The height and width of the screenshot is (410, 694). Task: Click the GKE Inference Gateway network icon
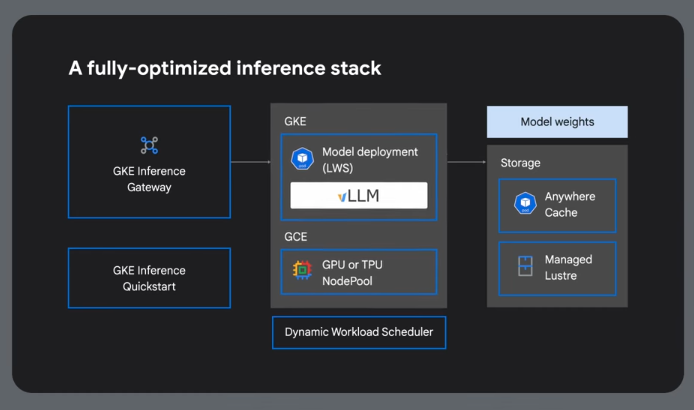coord(149,146)
